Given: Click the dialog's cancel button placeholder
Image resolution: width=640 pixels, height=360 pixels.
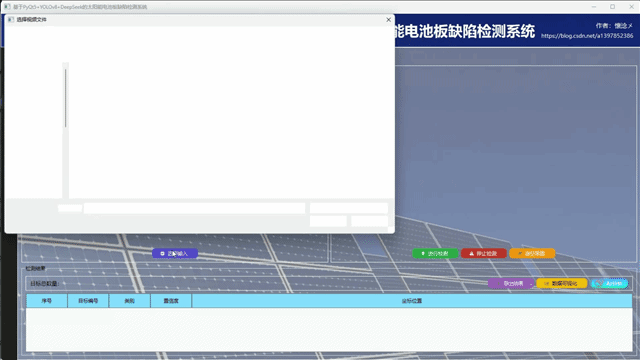Looking at the screenshot, I should click(369, 221).
